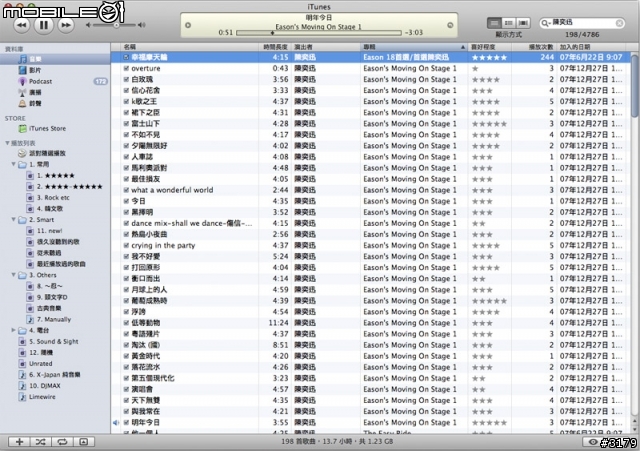
Task: Sort by the rating column header
Action: (489, 47)
